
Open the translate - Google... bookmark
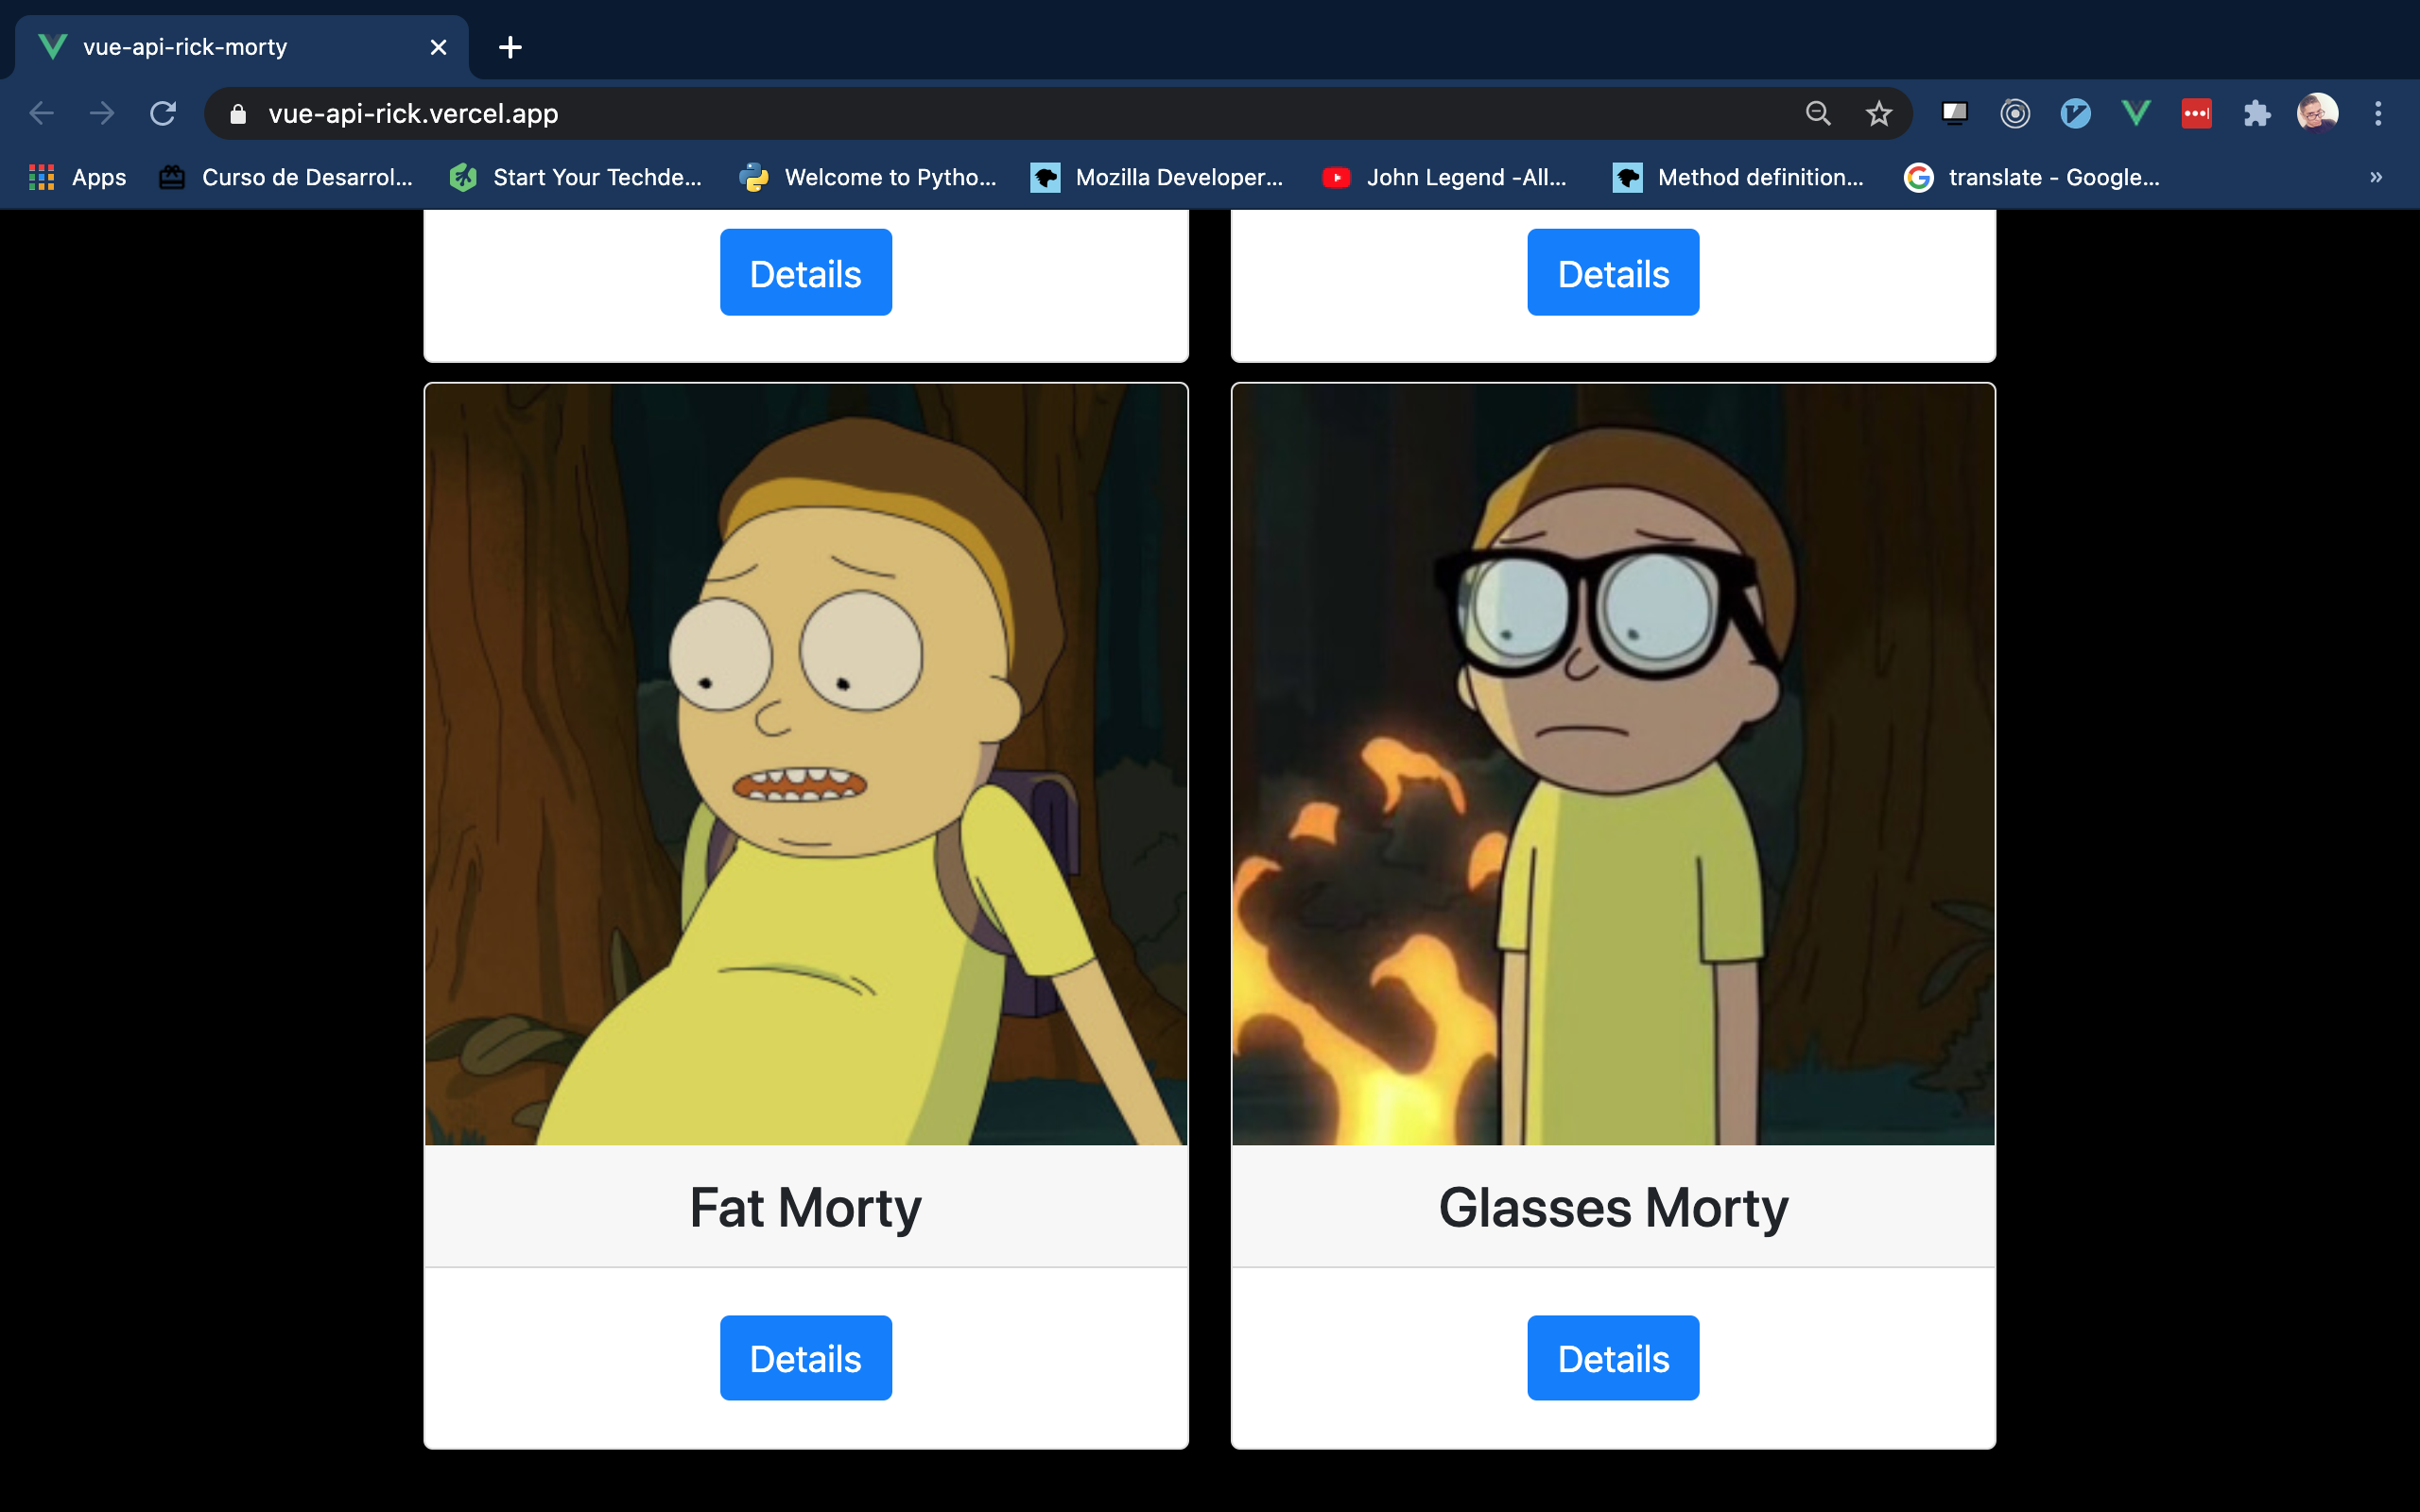coord(2032,177)
